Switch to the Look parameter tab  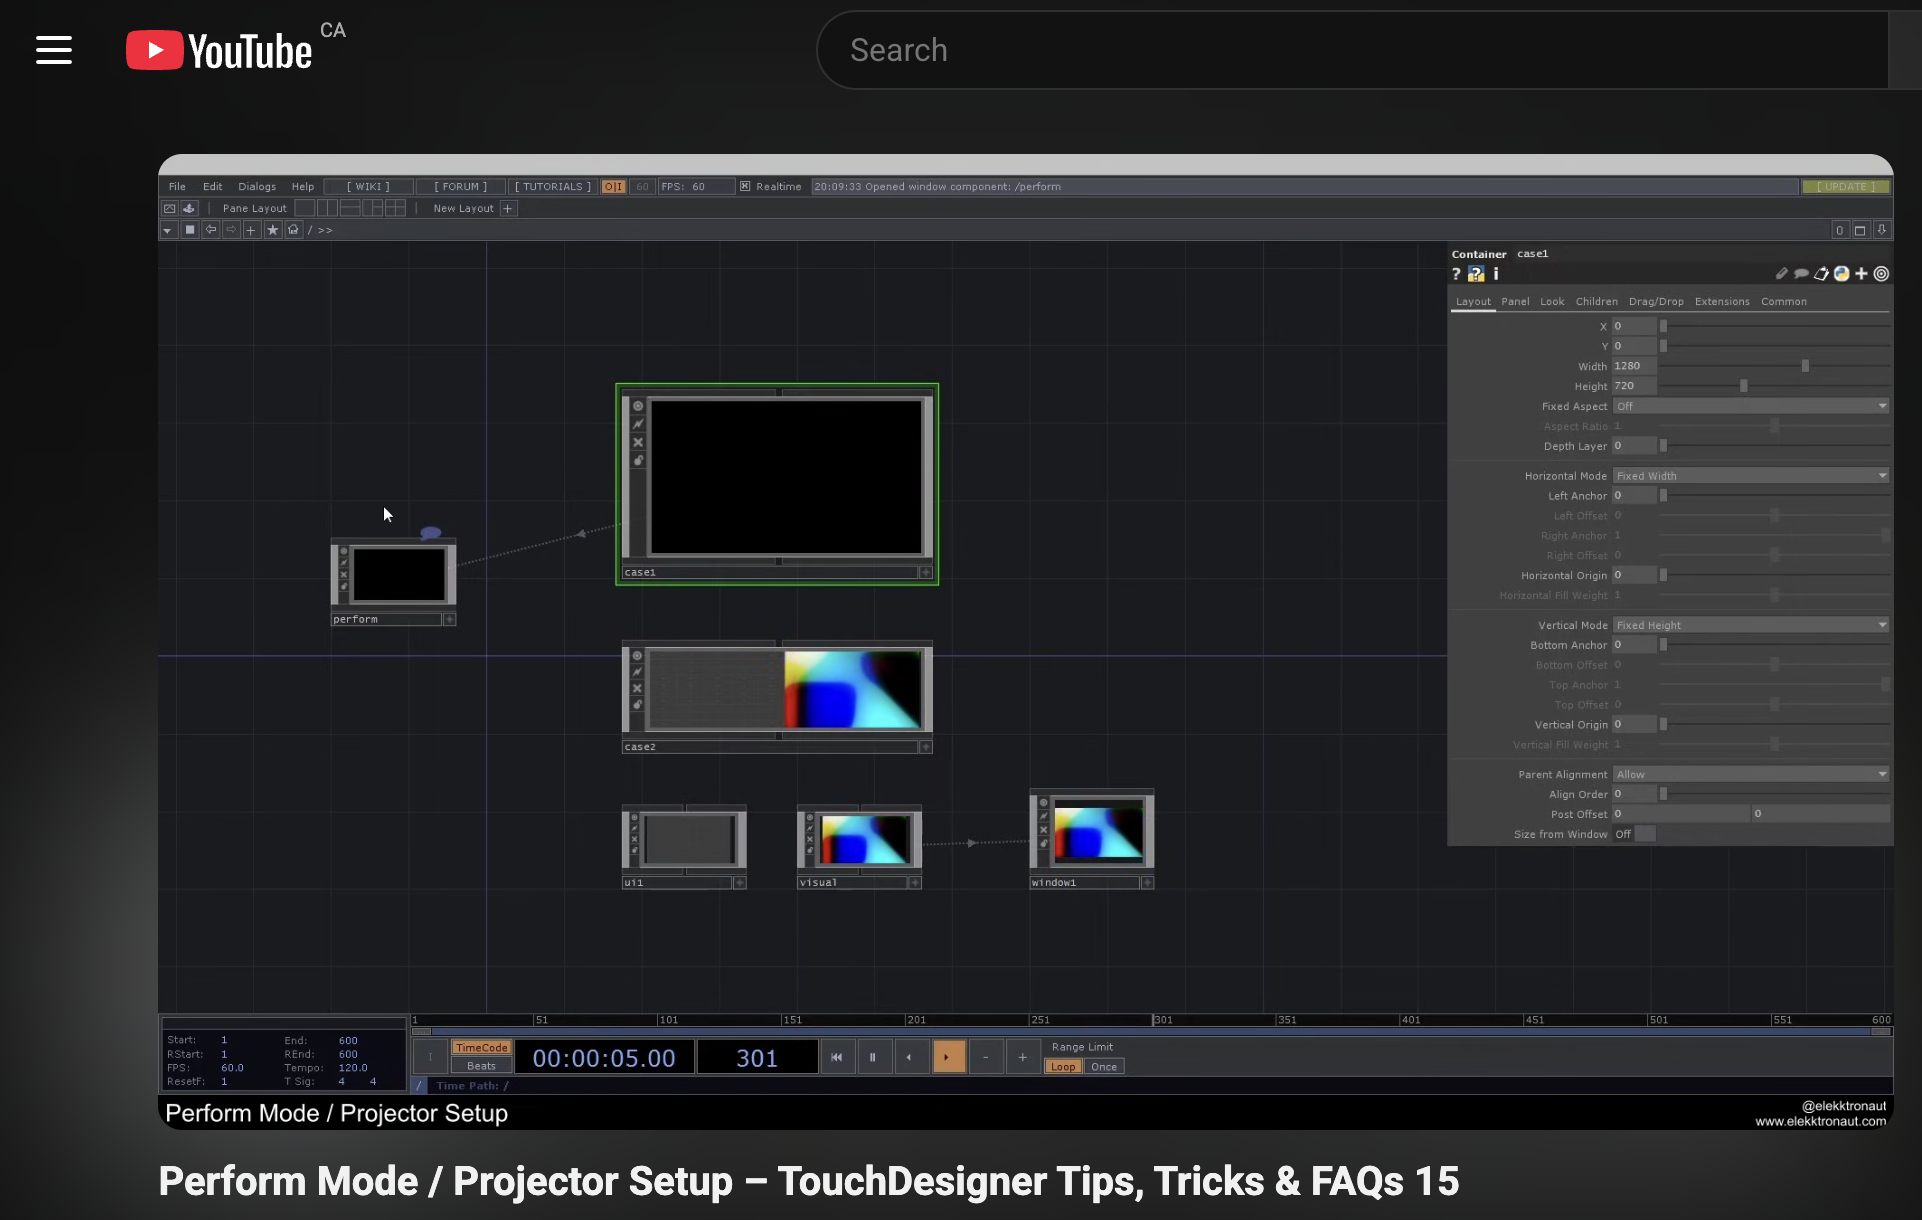1552,302
